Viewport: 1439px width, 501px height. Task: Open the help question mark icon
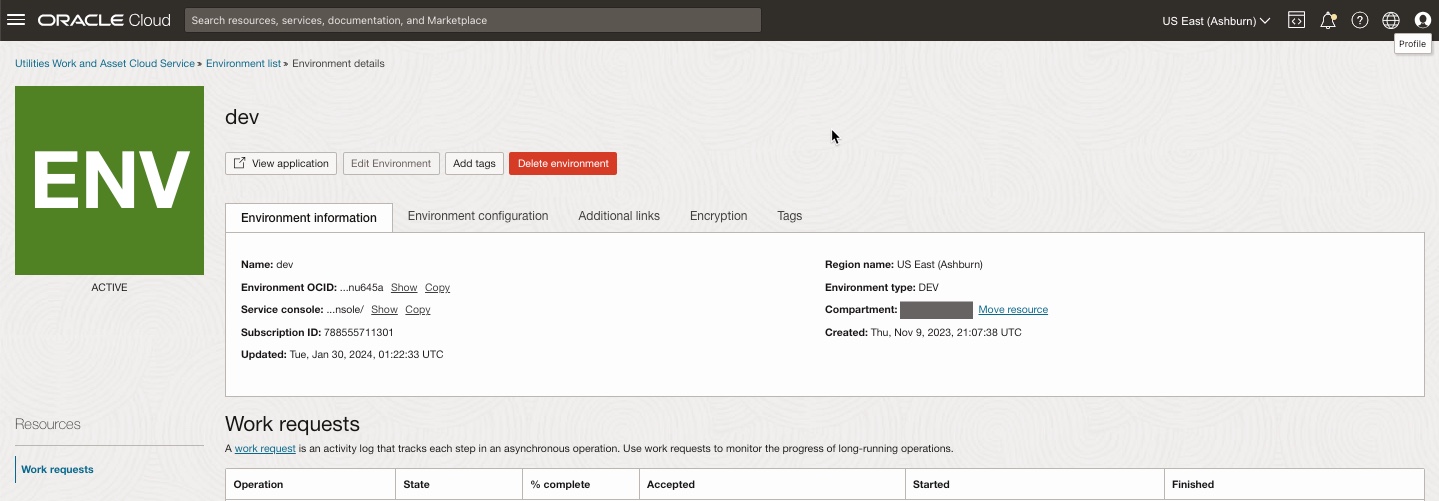click(x=1360, y=20)
